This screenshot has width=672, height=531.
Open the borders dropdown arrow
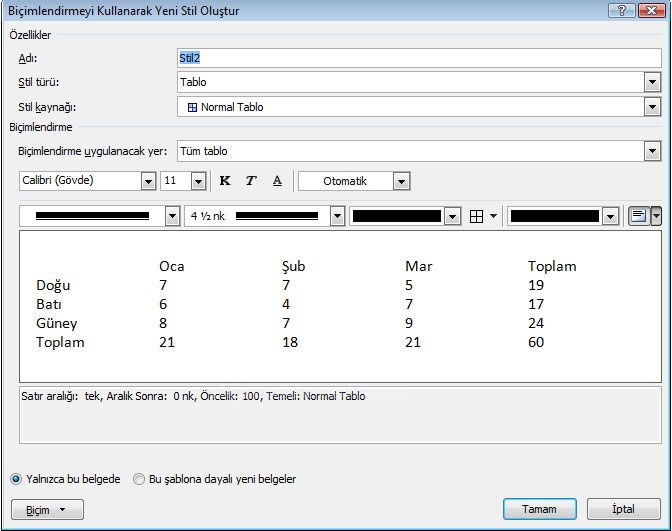tap(493, 216)
